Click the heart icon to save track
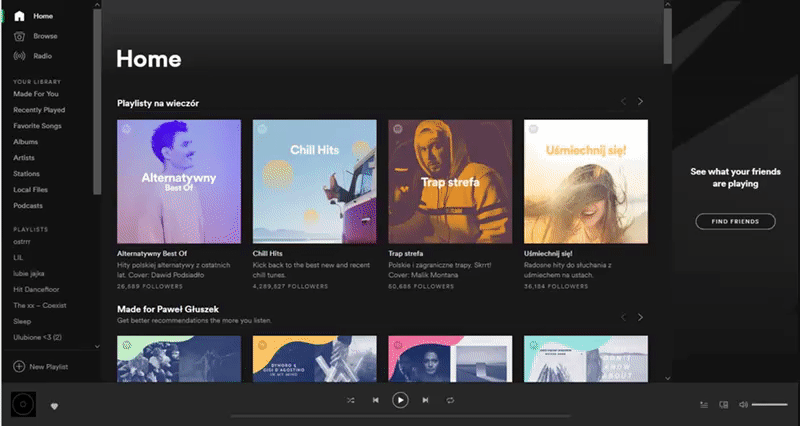Screen dimensions: 800x426 [55, 406]
